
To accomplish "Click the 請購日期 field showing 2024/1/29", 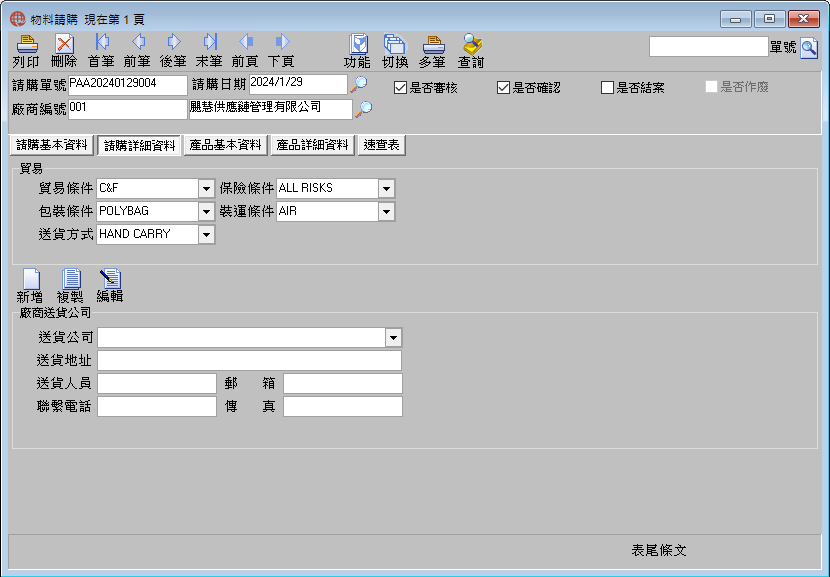I will pos(298,84).
